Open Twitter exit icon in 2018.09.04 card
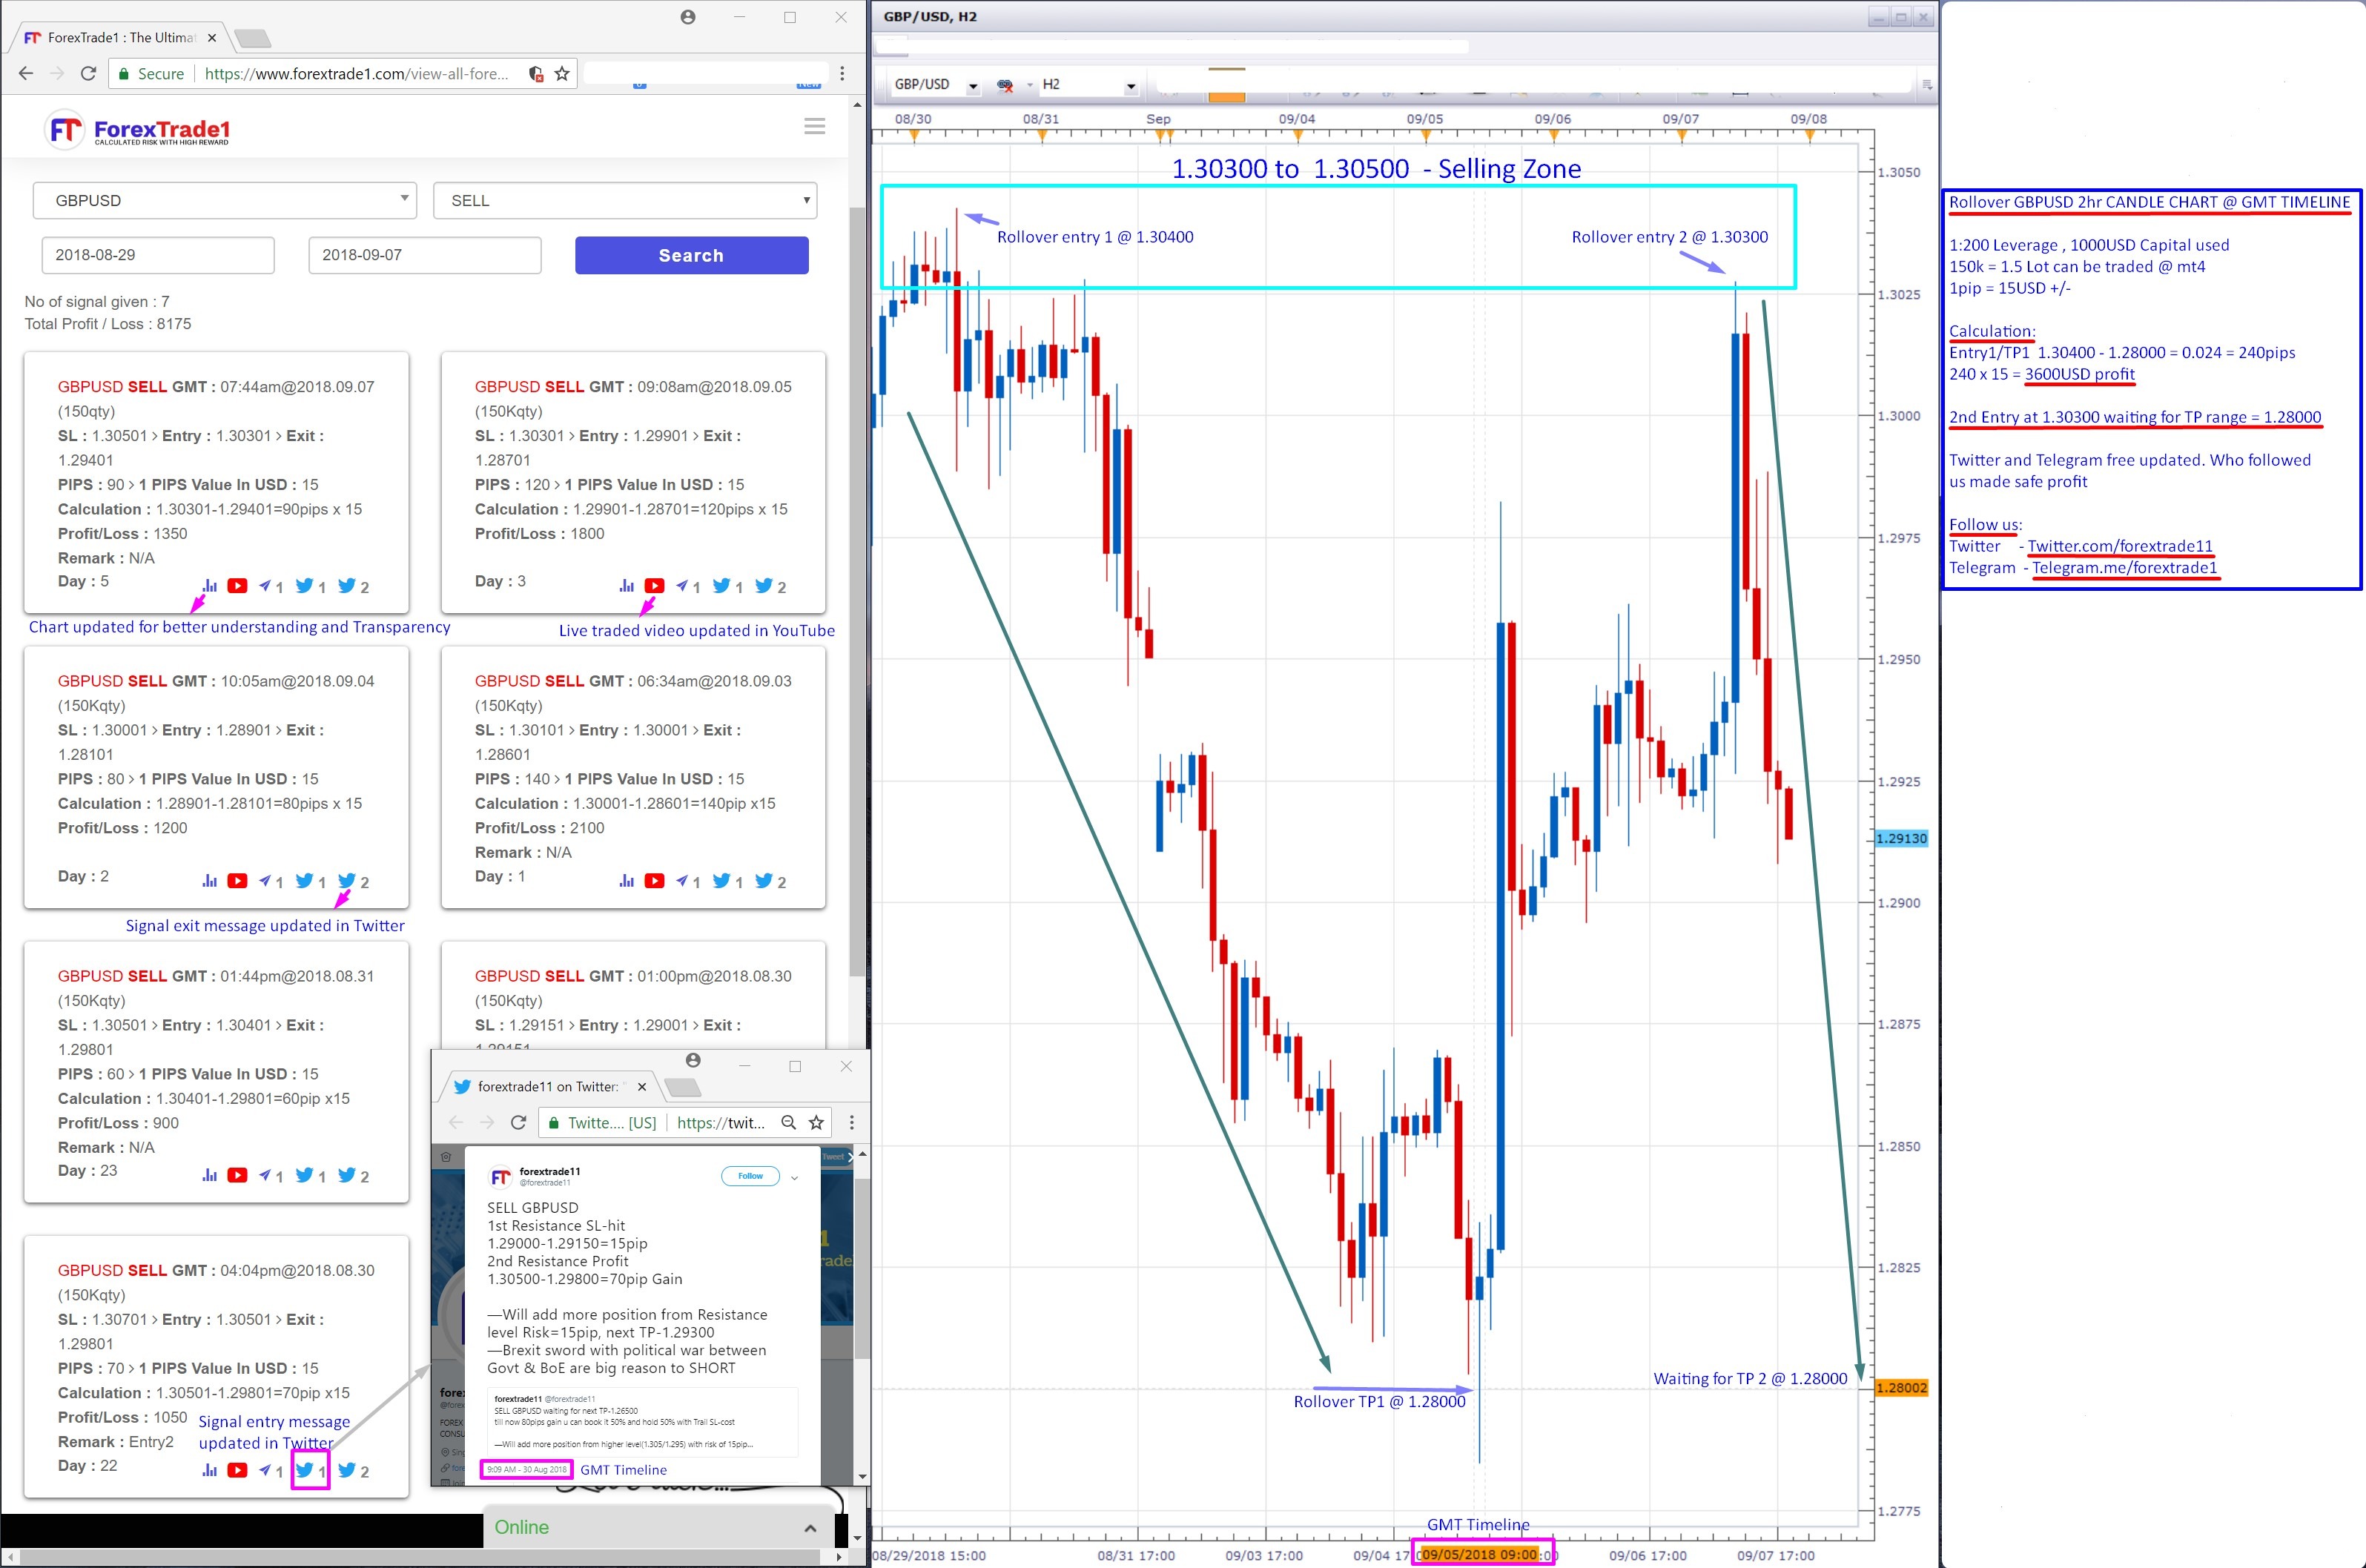The image size is (2366, 1568). 347,881
